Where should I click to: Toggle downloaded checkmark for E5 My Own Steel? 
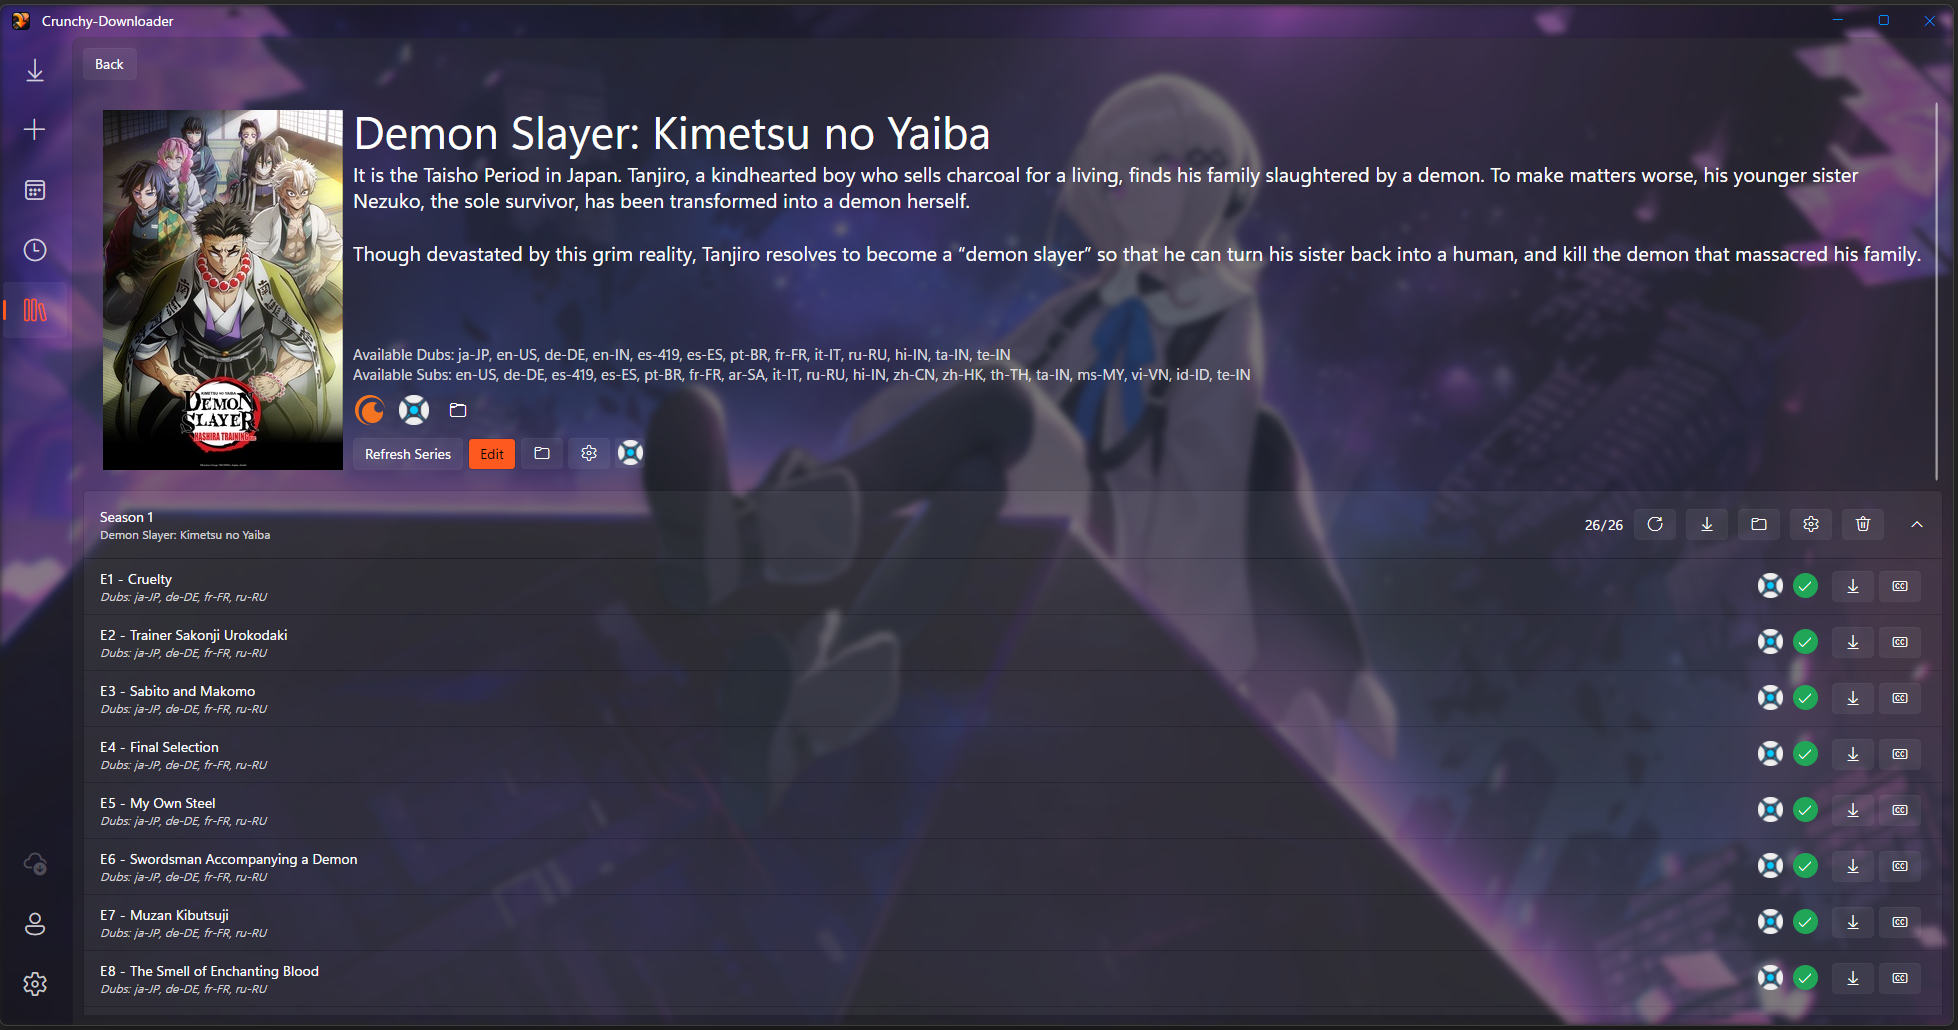(1805, 810)
